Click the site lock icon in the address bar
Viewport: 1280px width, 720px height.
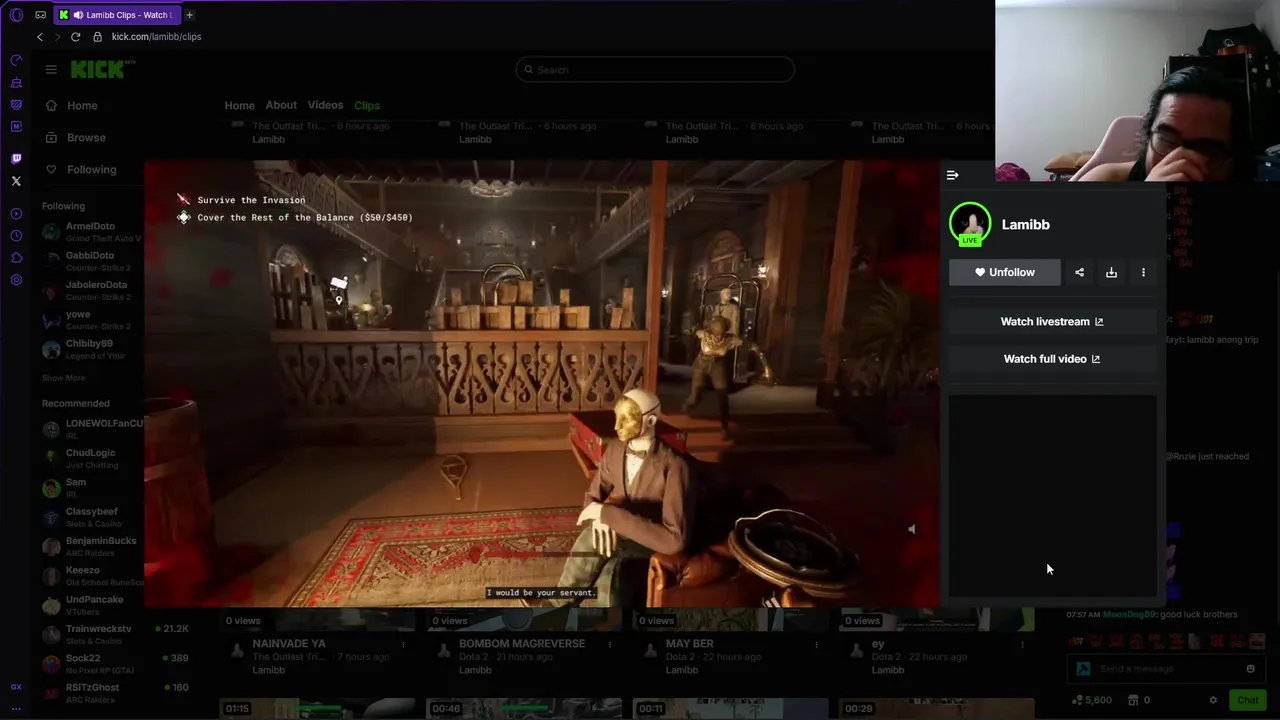[97, 37]
